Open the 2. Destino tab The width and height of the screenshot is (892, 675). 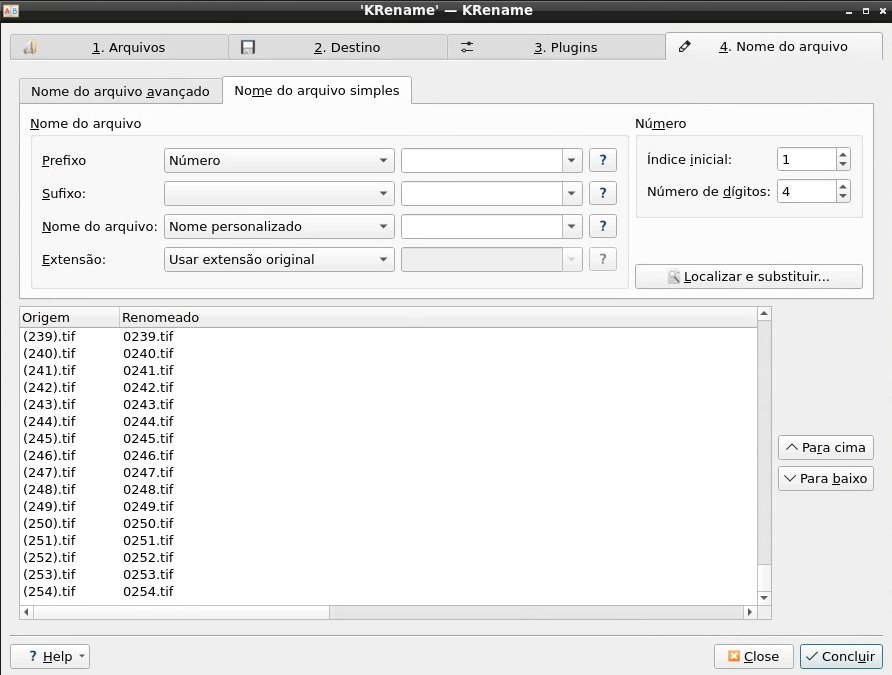tap(337, 47)
